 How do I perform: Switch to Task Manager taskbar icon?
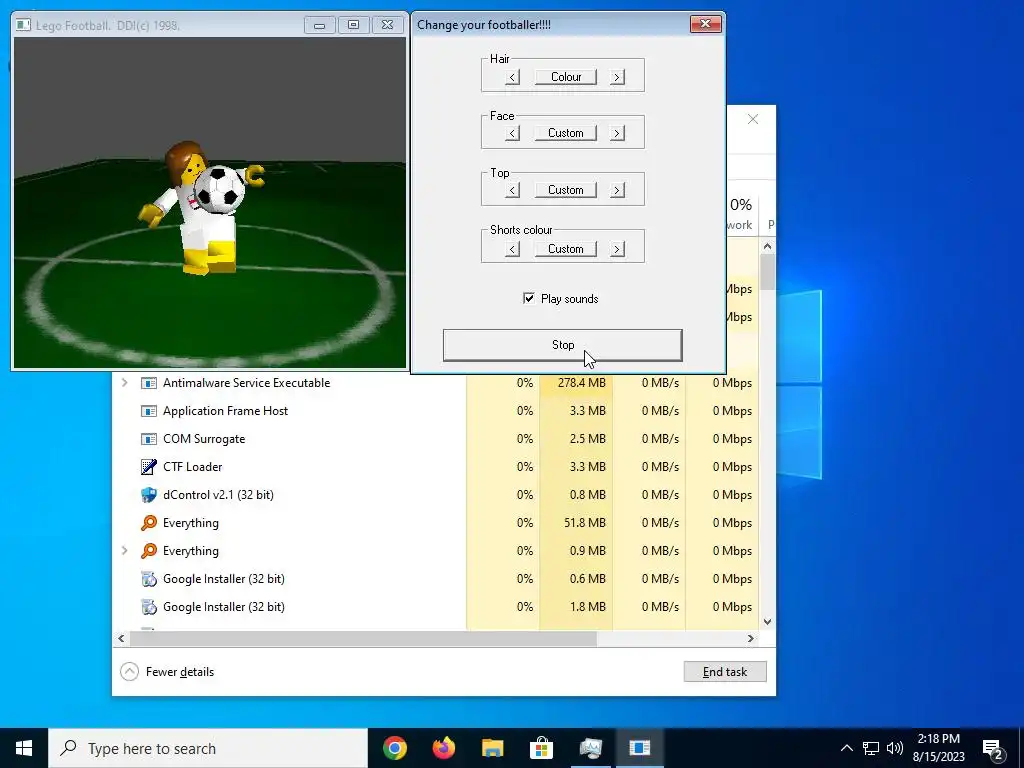coord(590,748)
